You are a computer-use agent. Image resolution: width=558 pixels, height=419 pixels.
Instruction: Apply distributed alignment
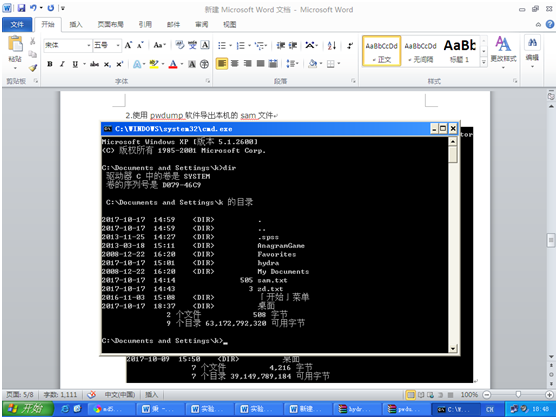tap(273, 64)
